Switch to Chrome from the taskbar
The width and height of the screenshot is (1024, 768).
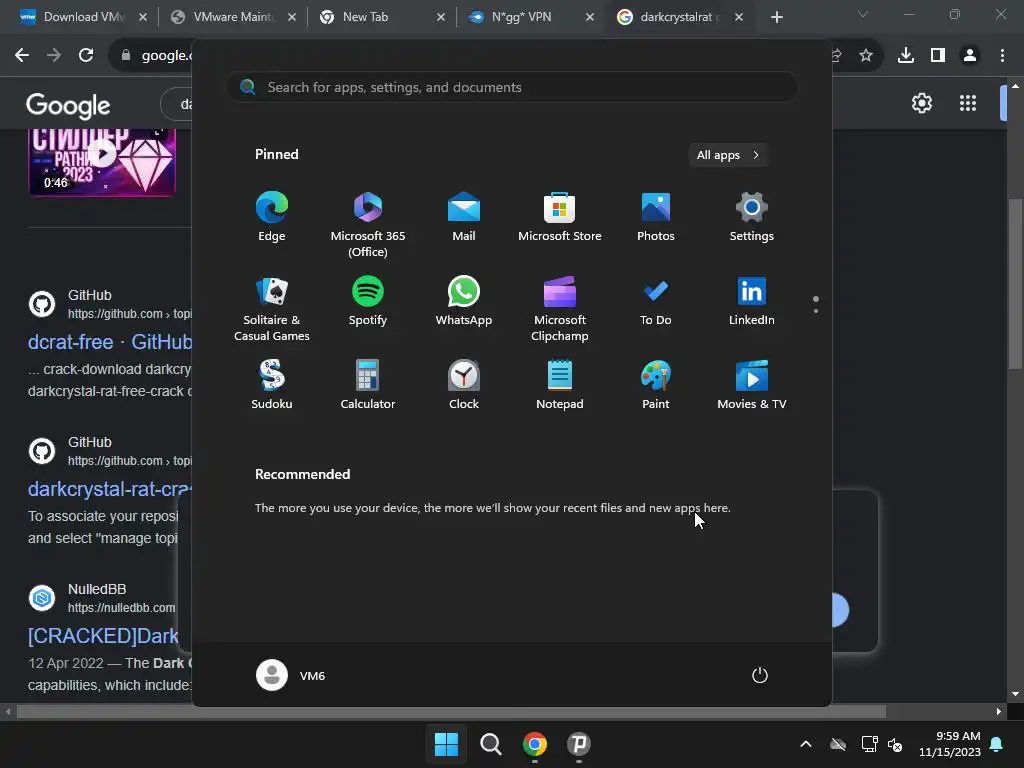click(535, 744)
